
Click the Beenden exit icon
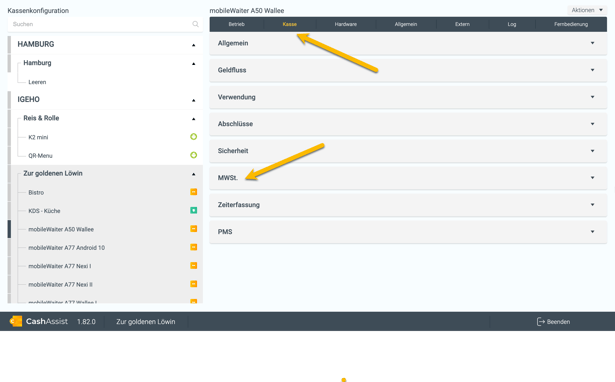540,322
